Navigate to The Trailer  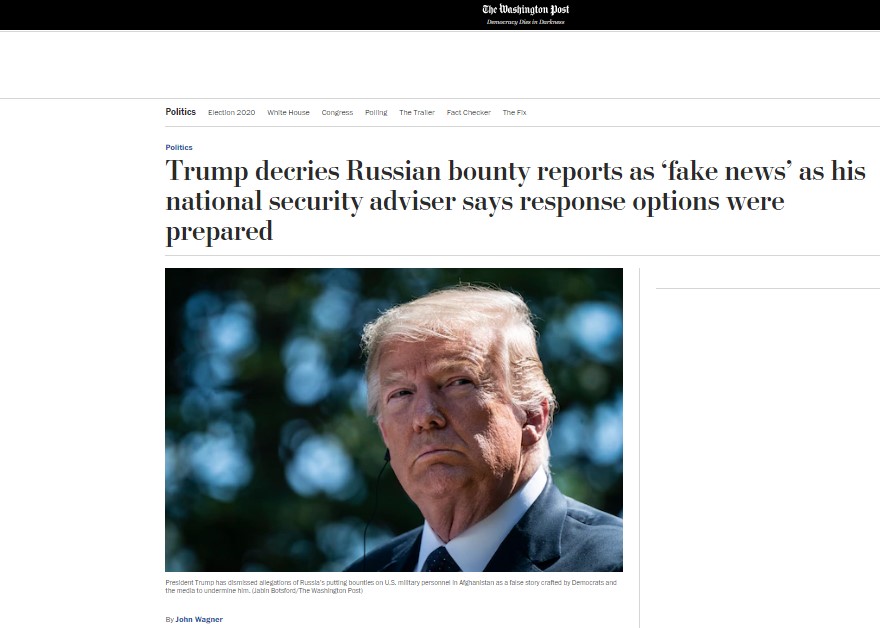point(416,112)
